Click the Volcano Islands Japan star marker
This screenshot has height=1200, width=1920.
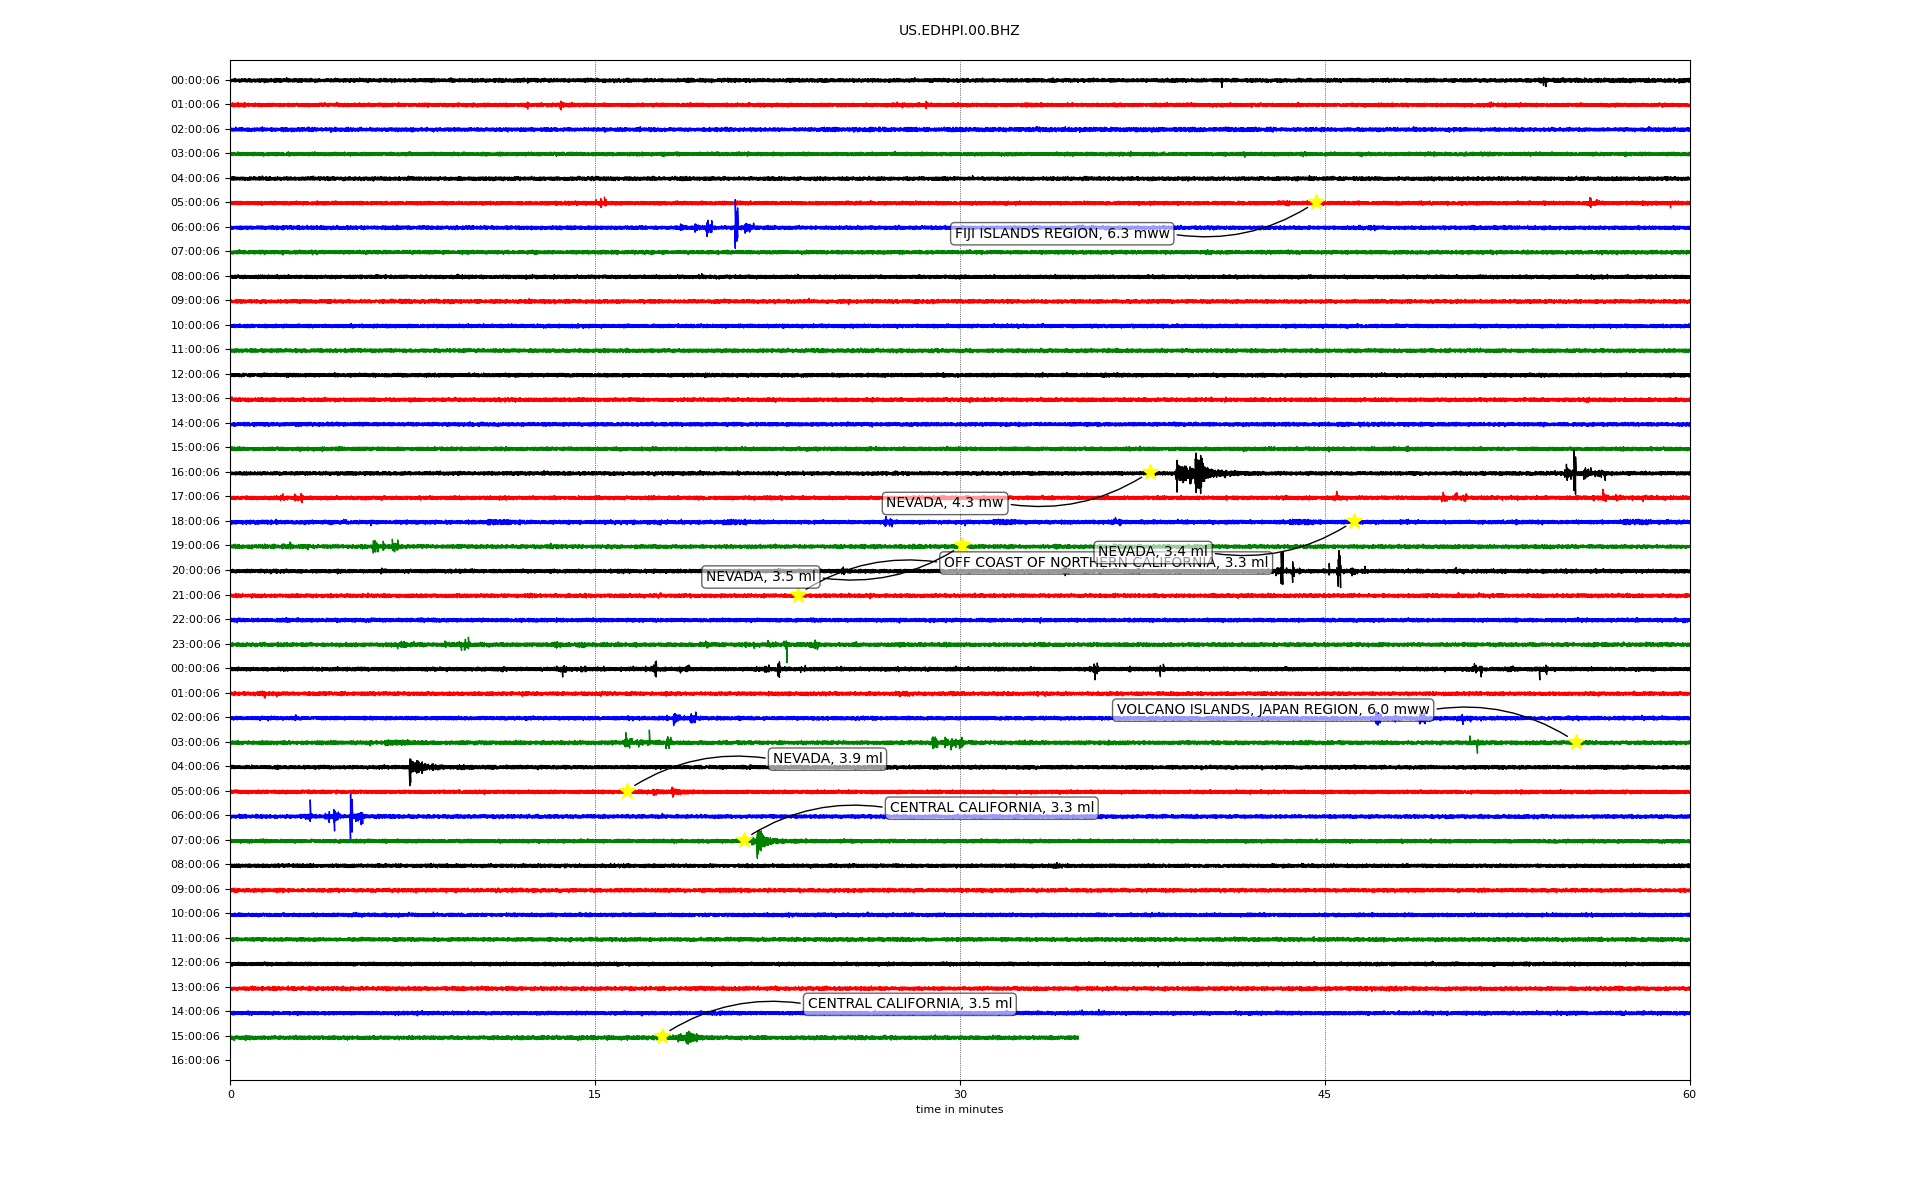click(1576, 742)
